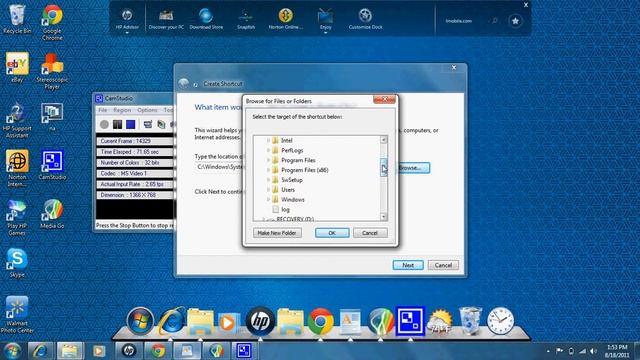Select the Program Files (x86) folder

(x=304, y=170)
